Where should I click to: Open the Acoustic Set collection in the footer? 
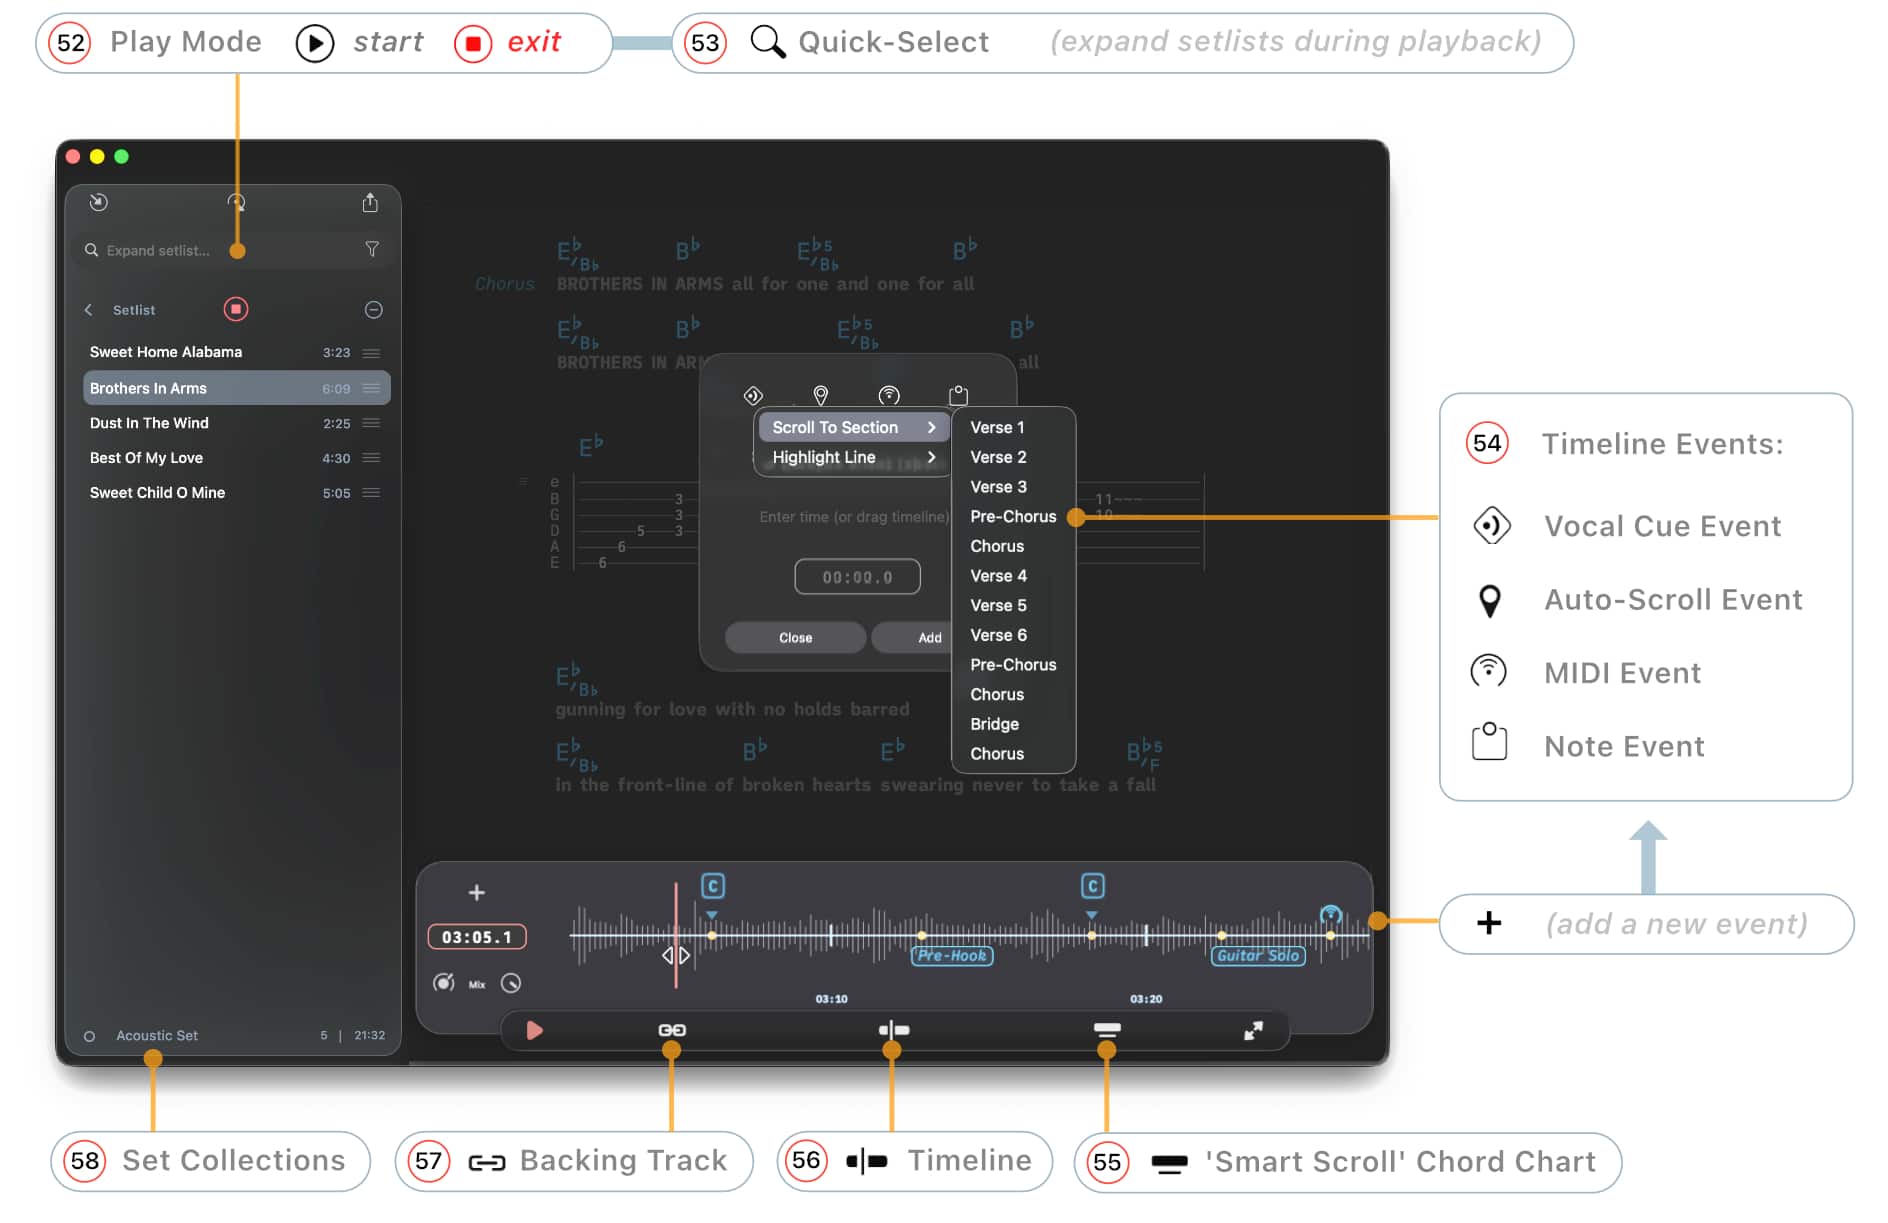tap(157, 1036)
